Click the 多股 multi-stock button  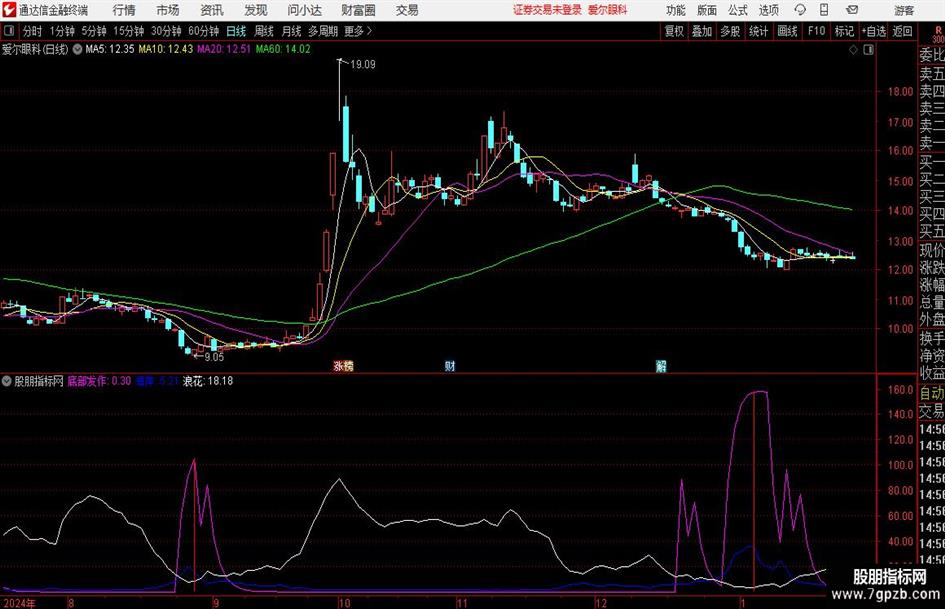point(730,31)
